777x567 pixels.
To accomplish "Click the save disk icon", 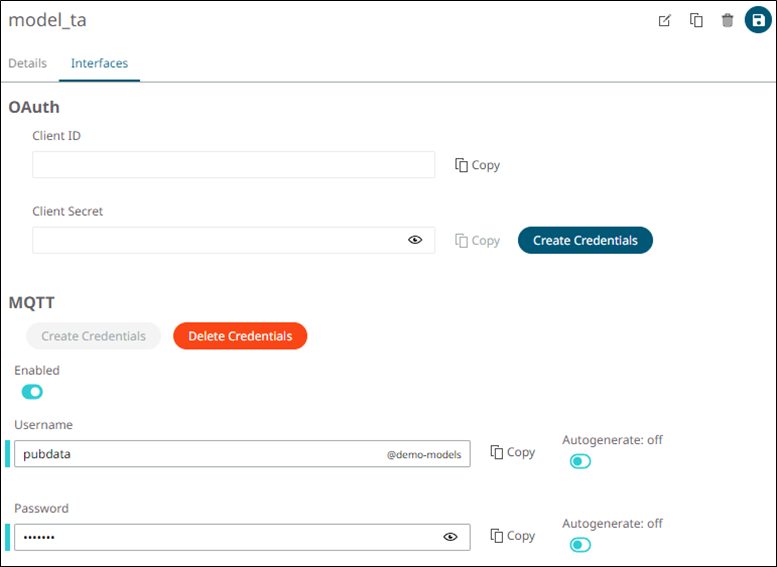I will pos(758,20).
